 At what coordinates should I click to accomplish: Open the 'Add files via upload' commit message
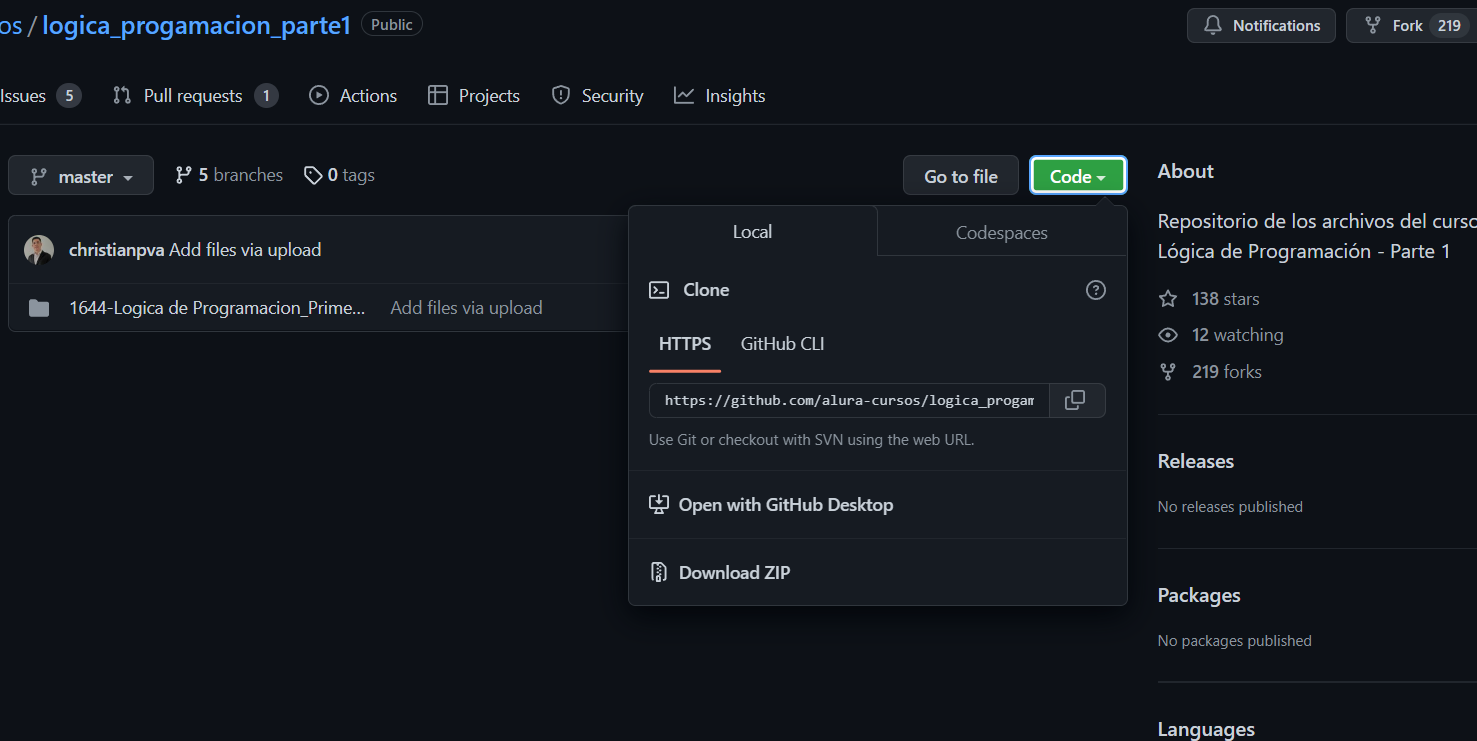[245, 250]
